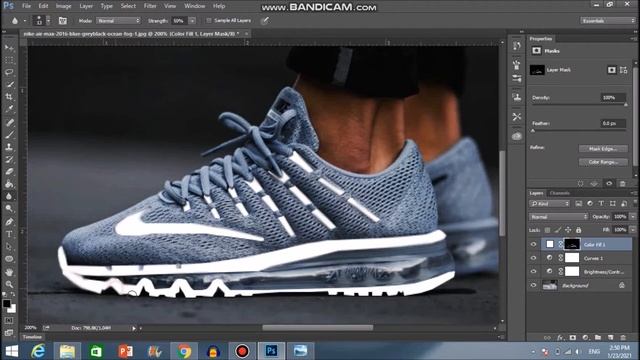Select the Crop tool
The image size is (640, 360).
[x=9, y=97]
